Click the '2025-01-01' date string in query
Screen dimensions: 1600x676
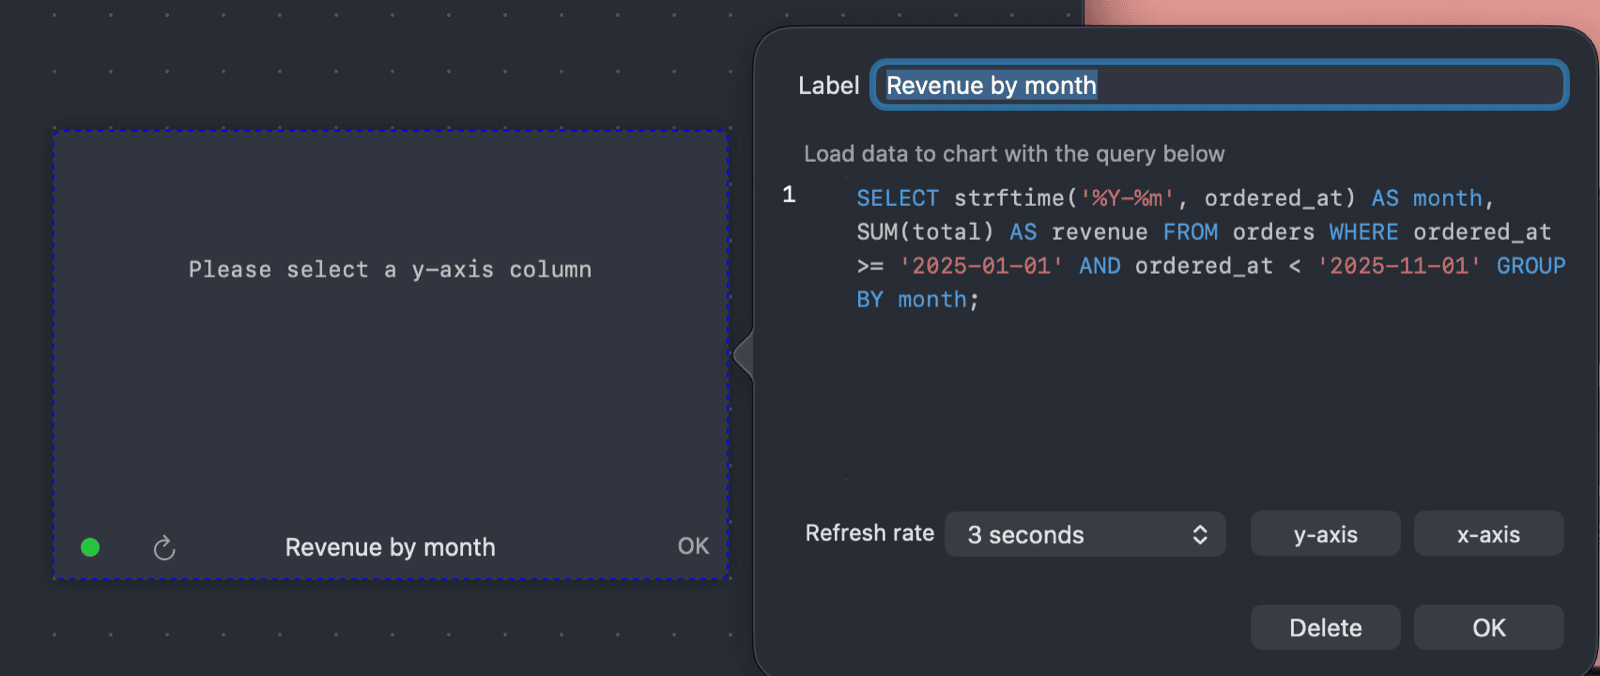click(981, 266)
